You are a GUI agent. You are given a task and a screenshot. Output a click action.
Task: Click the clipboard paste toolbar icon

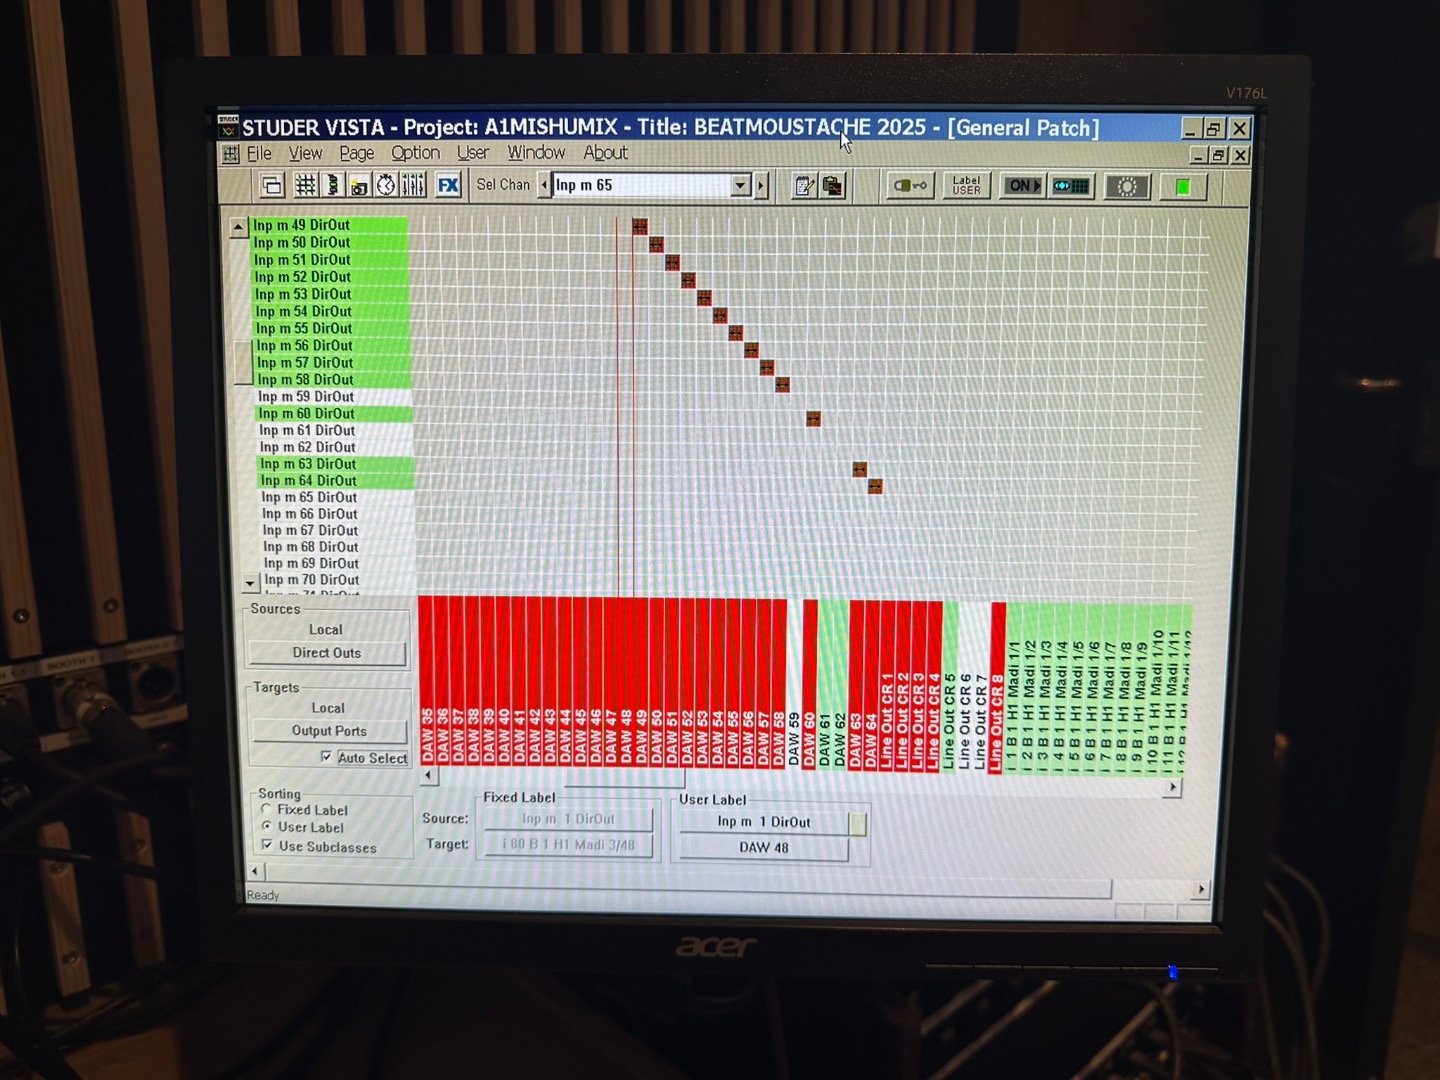[x=832, y=186]
